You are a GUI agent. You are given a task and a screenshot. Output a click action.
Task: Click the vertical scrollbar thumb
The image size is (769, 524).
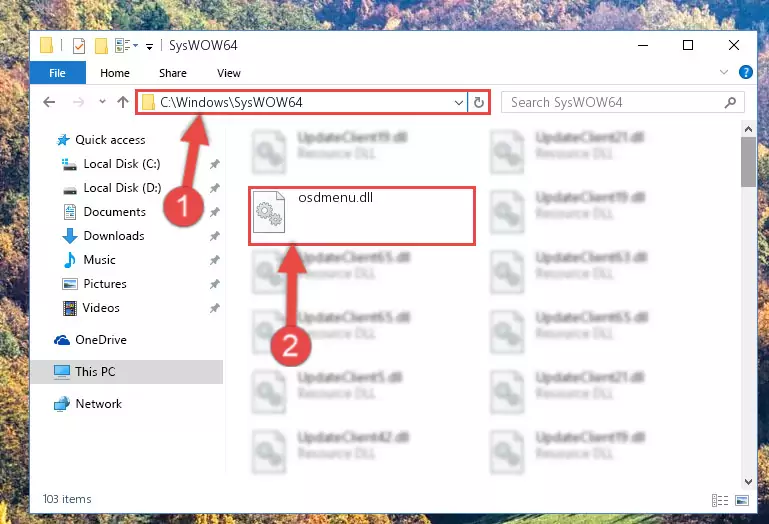(748, 162)
